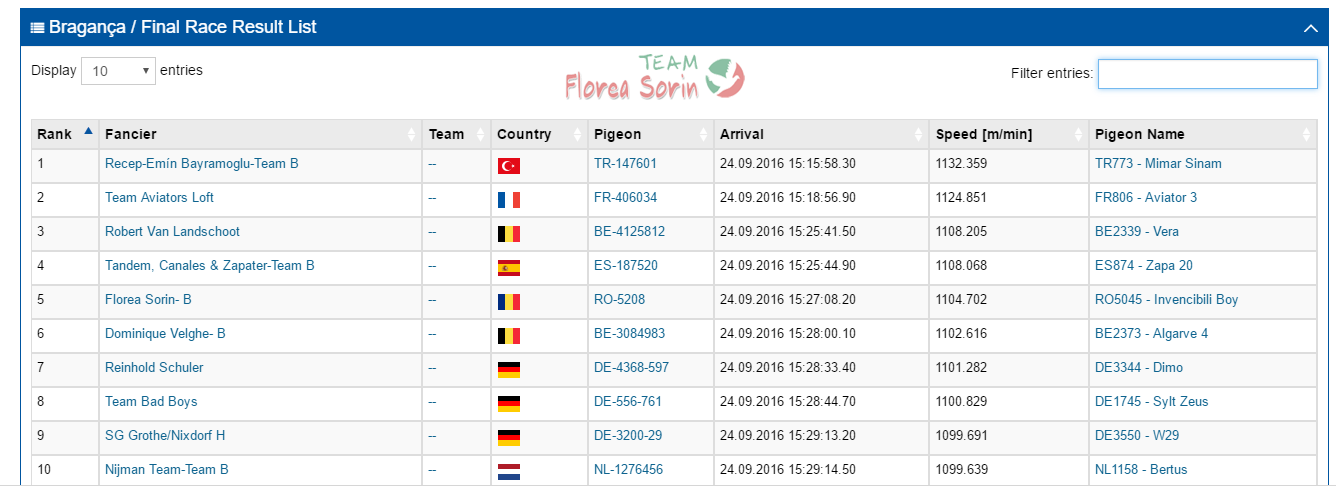Open fancier Recep-Emín Bayramoglu-Team B link

[202, 163]
